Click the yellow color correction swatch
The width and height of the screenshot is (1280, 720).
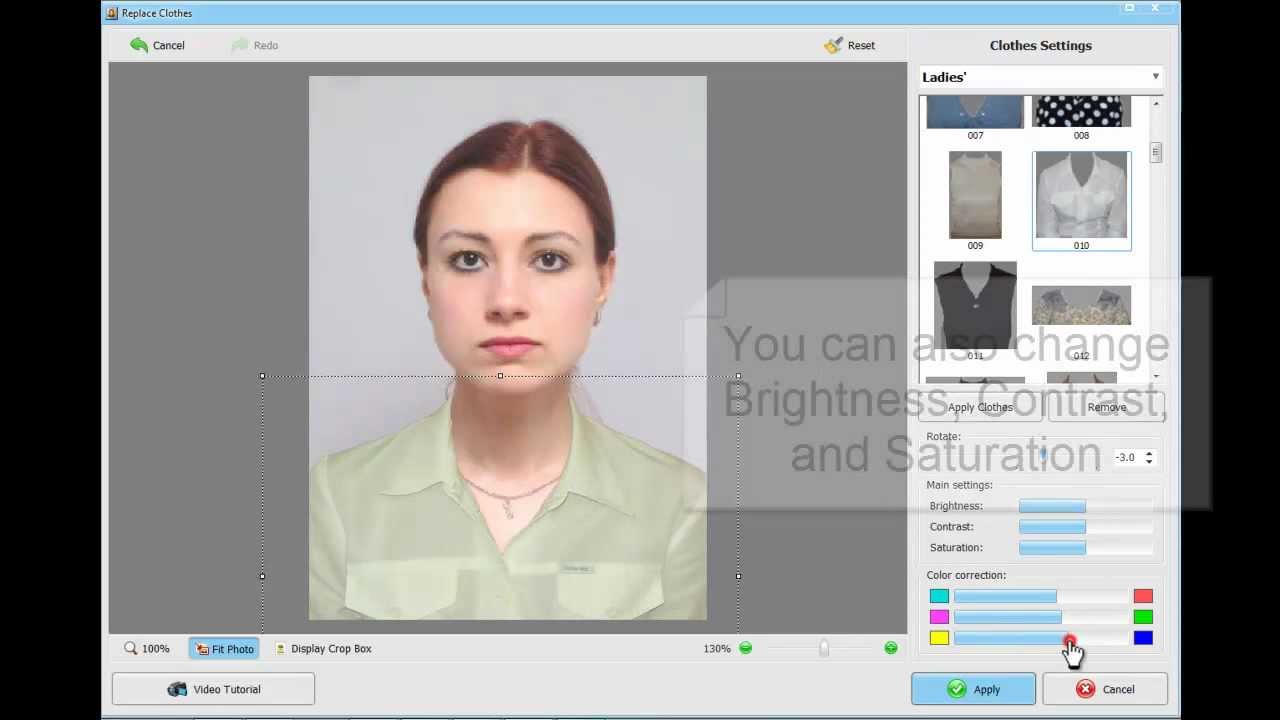tap(939, 638)
